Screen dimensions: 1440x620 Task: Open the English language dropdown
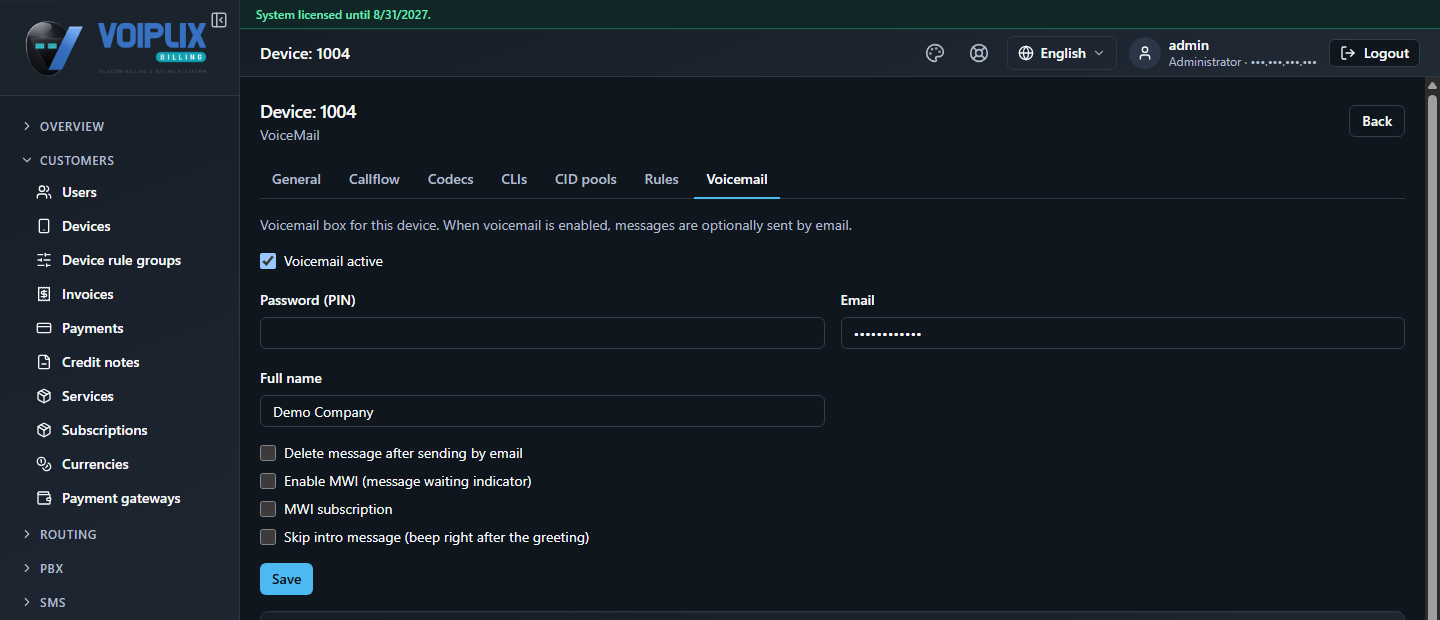click(x=1062, y=53)
